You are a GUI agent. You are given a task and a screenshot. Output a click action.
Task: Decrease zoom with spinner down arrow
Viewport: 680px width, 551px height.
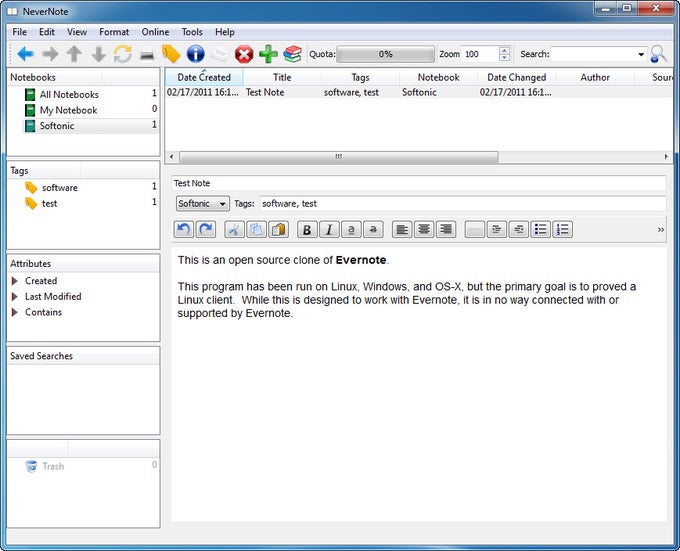tap(504, 58)
